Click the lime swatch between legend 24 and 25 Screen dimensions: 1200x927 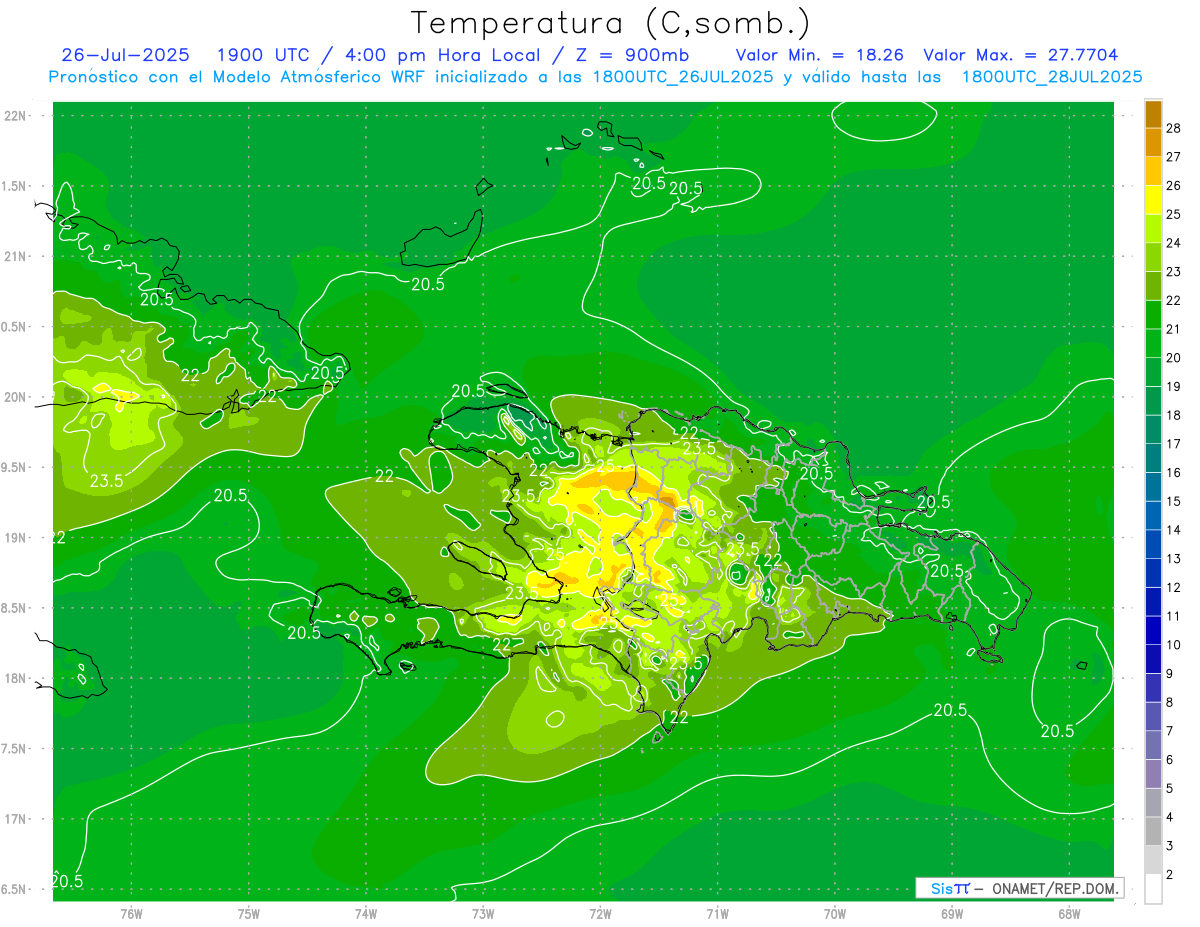tap(1153, 229)
